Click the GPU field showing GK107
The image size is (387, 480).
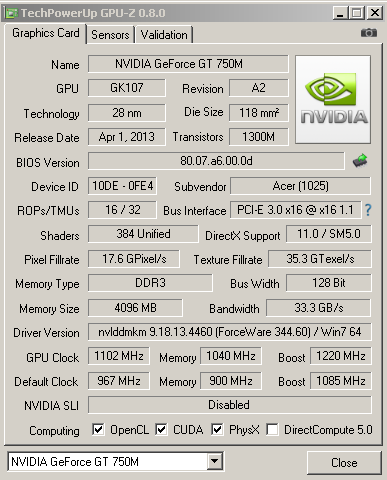tap(127, 88)
